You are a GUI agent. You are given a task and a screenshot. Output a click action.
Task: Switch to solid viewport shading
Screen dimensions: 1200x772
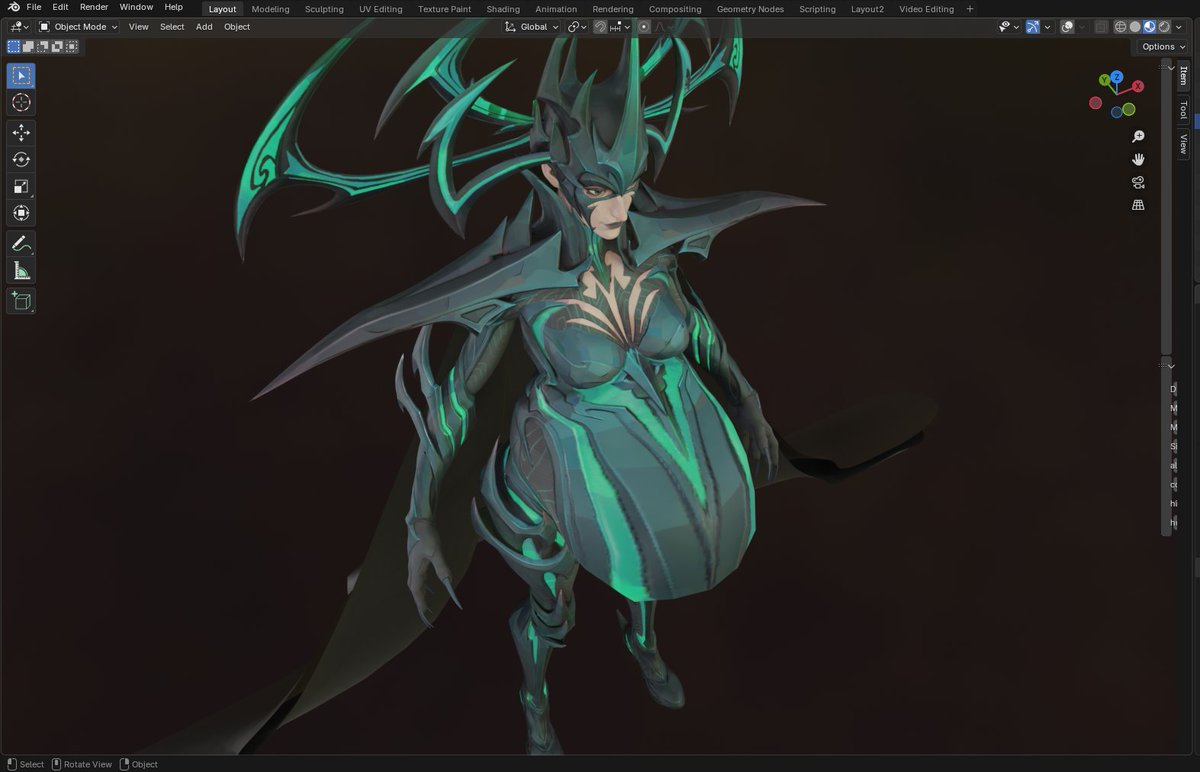pos(1134,27)
